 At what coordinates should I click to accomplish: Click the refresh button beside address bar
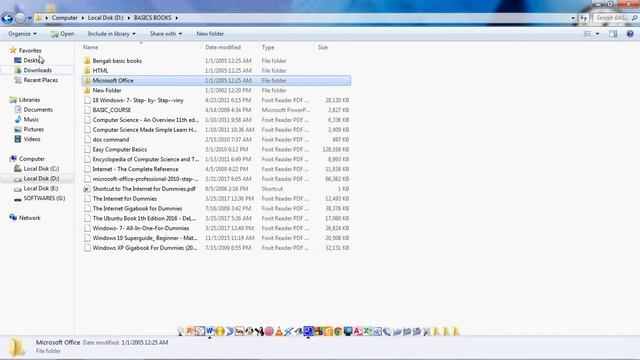pyautogui.click(x=584, y=18)
